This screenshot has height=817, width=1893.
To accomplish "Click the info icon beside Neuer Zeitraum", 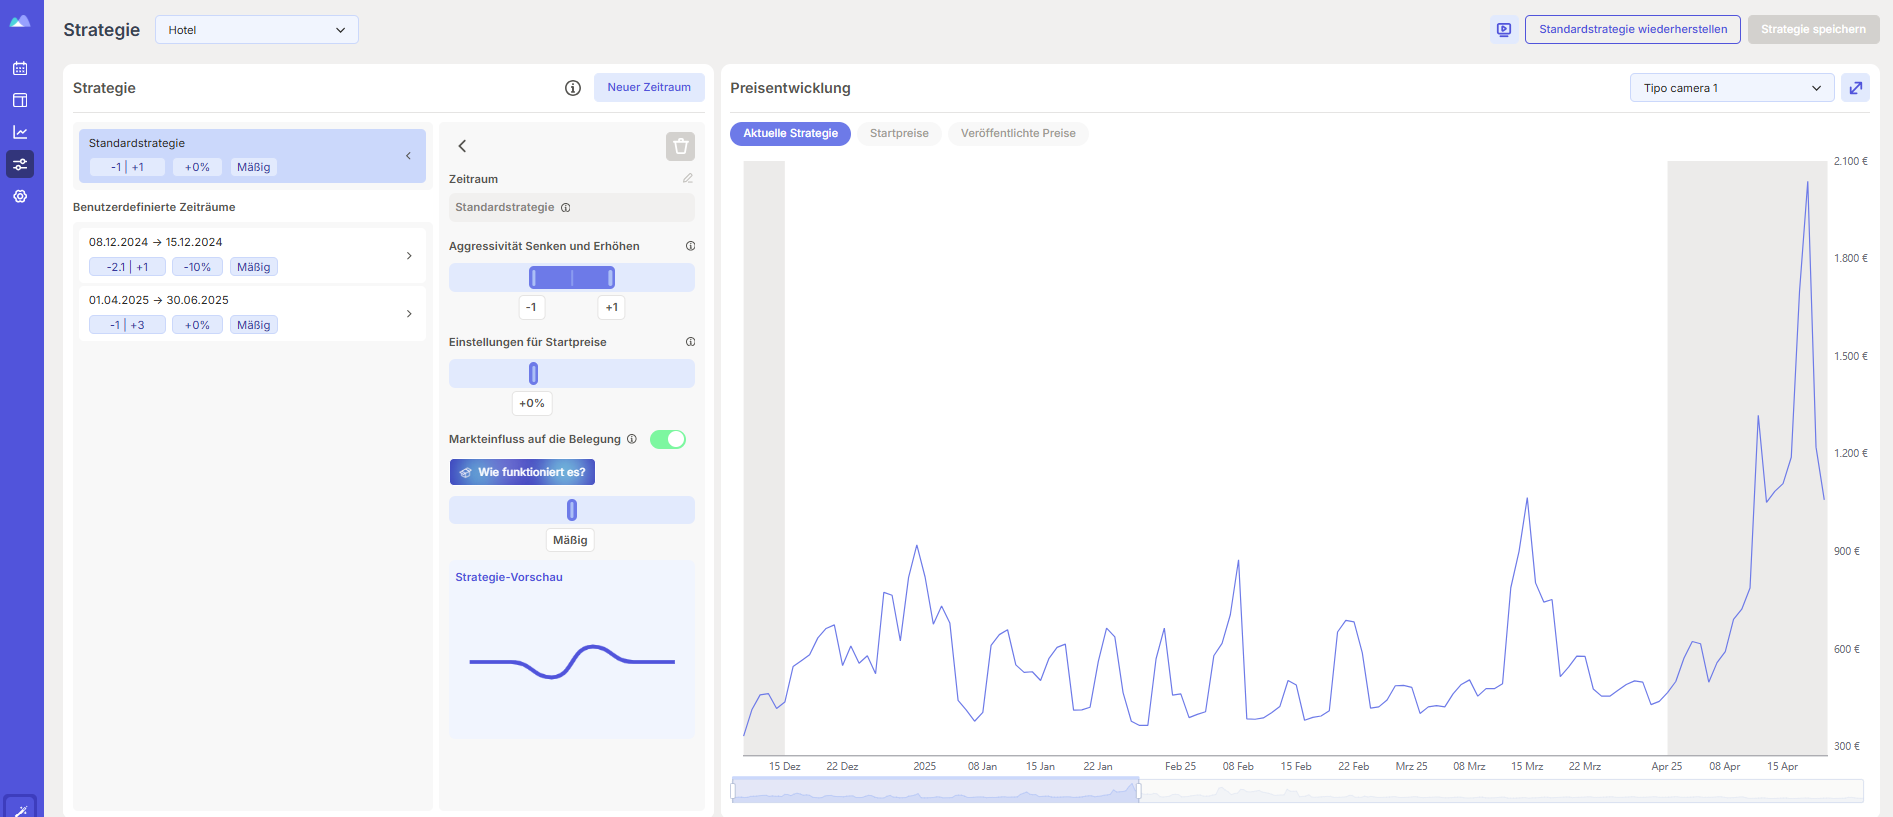I will pyautogui.click(x=573, y=88).
